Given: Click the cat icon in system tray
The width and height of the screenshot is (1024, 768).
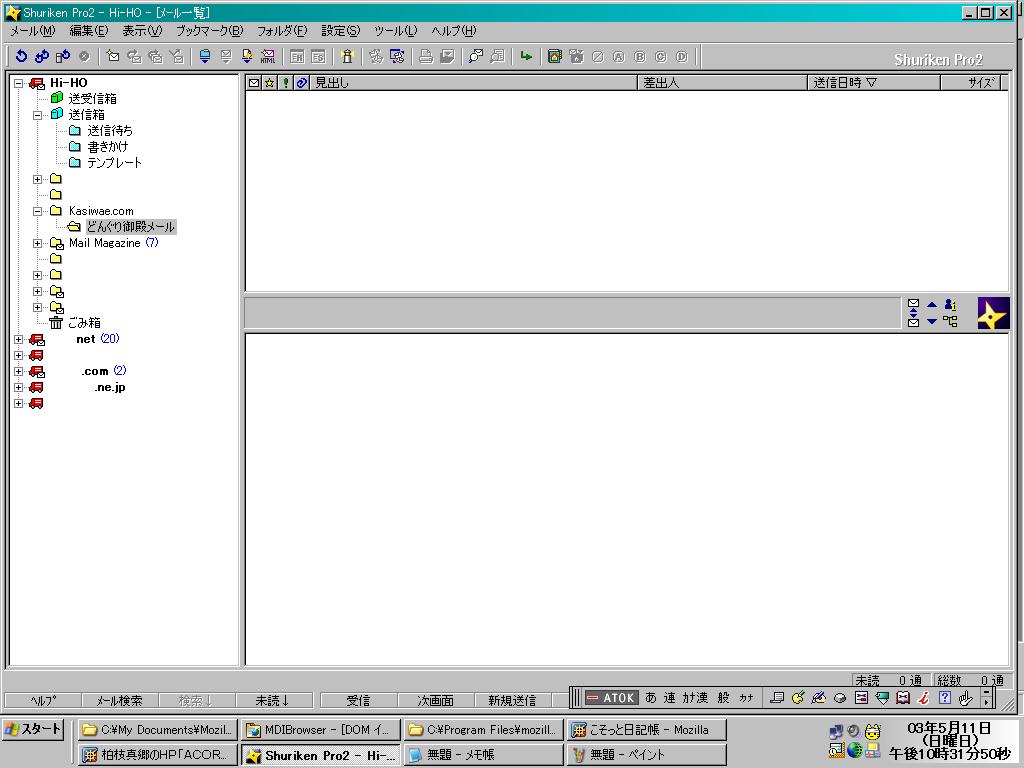Looking at the screenshot, I should click(x=872, y=731).
